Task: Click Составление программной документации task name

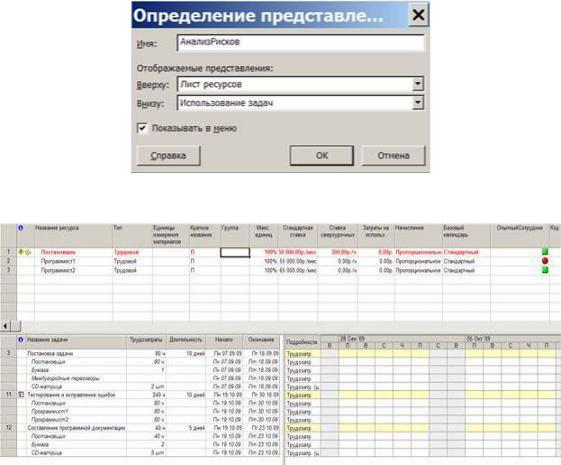Action: pos(77,428)
